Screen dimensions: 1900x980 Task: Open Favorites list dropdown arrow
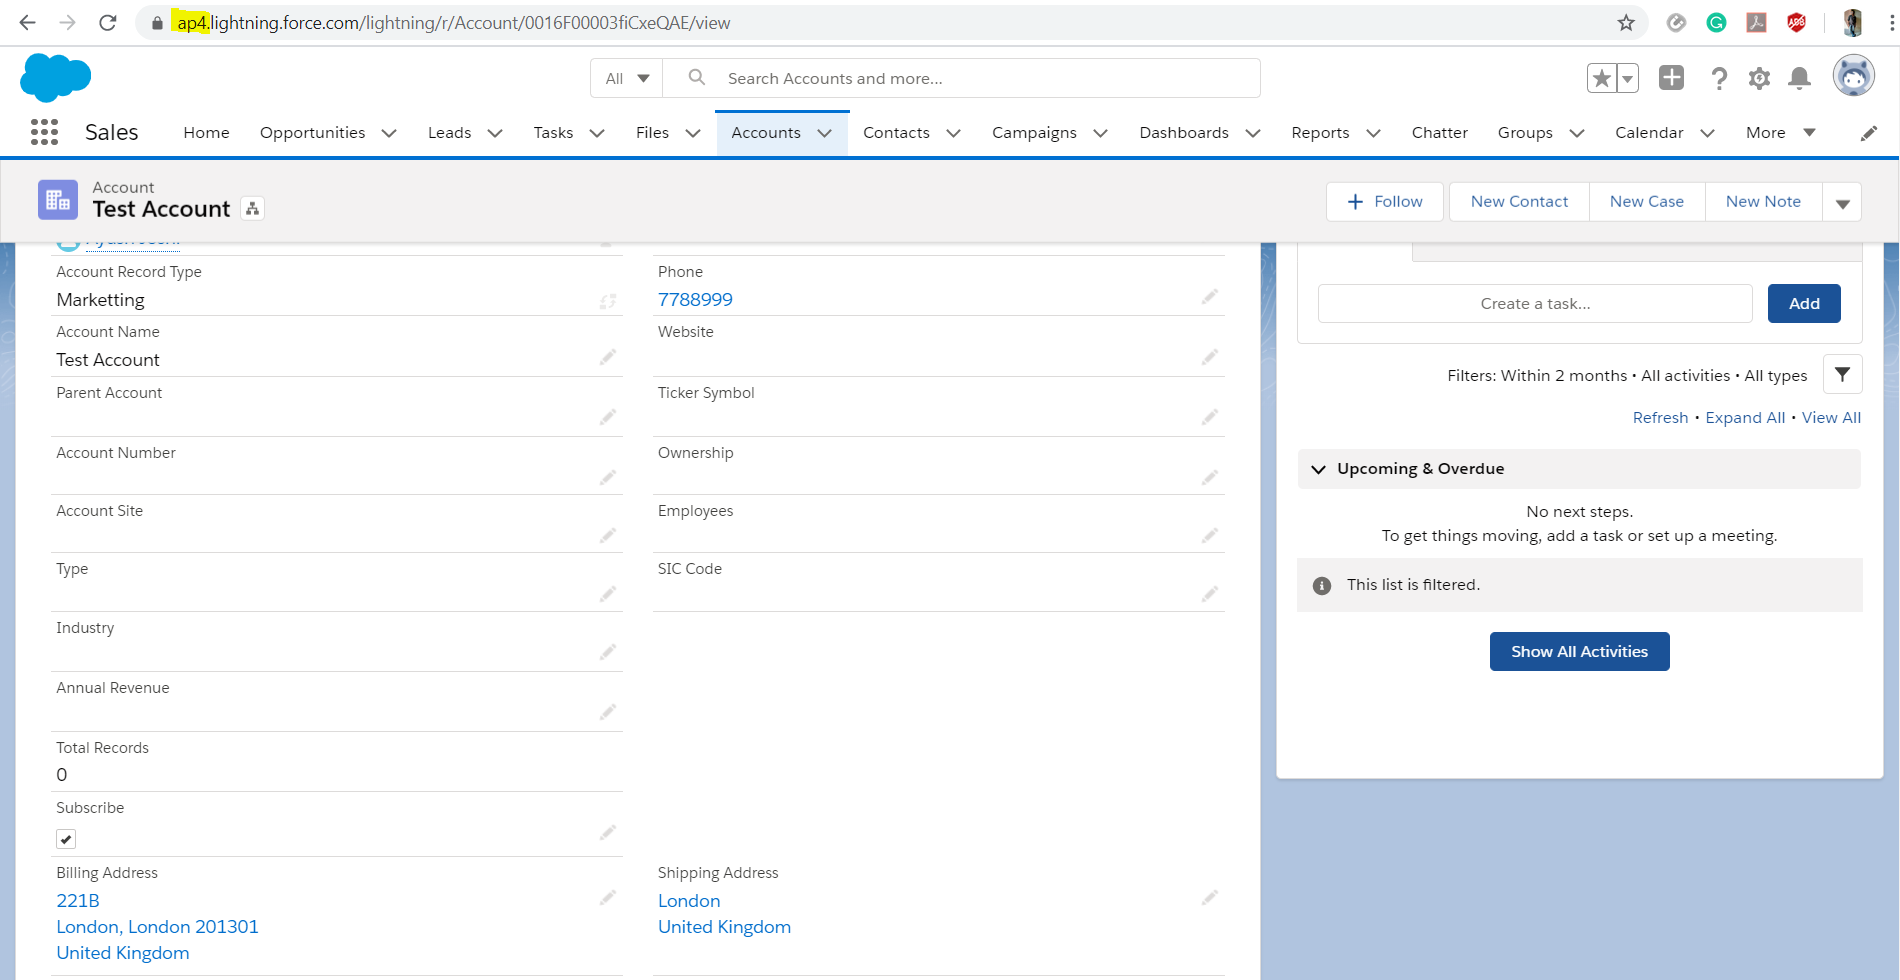click(x=1628, y=78)
